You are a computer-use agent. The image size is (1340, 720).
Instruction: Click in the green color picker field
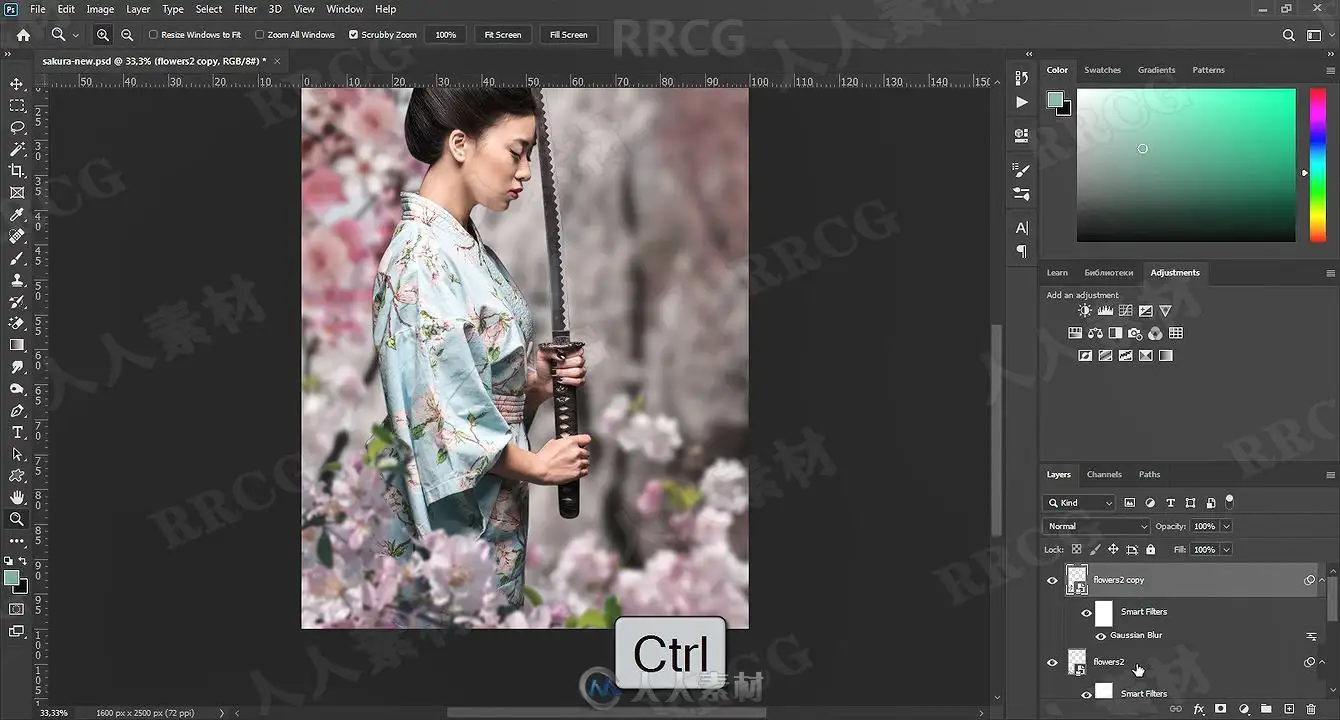[x=1186, y=165]
